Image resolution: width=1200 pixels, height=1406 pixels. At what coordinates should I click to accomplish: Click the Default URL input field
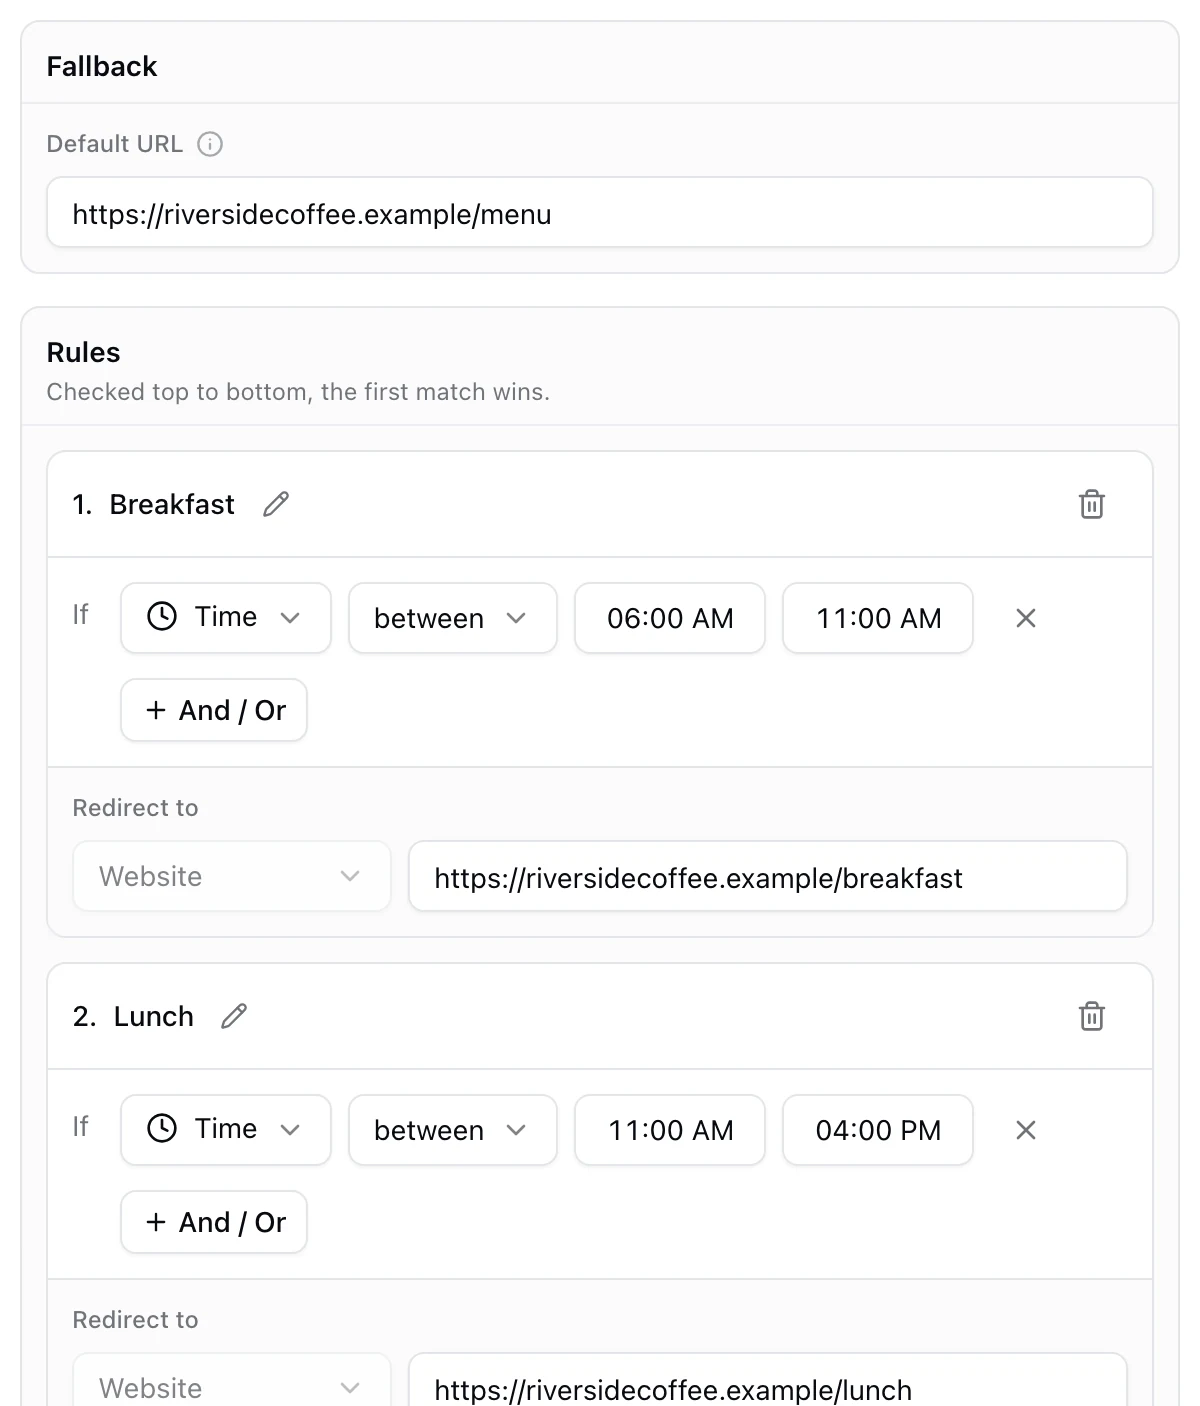tap(600, 212)
